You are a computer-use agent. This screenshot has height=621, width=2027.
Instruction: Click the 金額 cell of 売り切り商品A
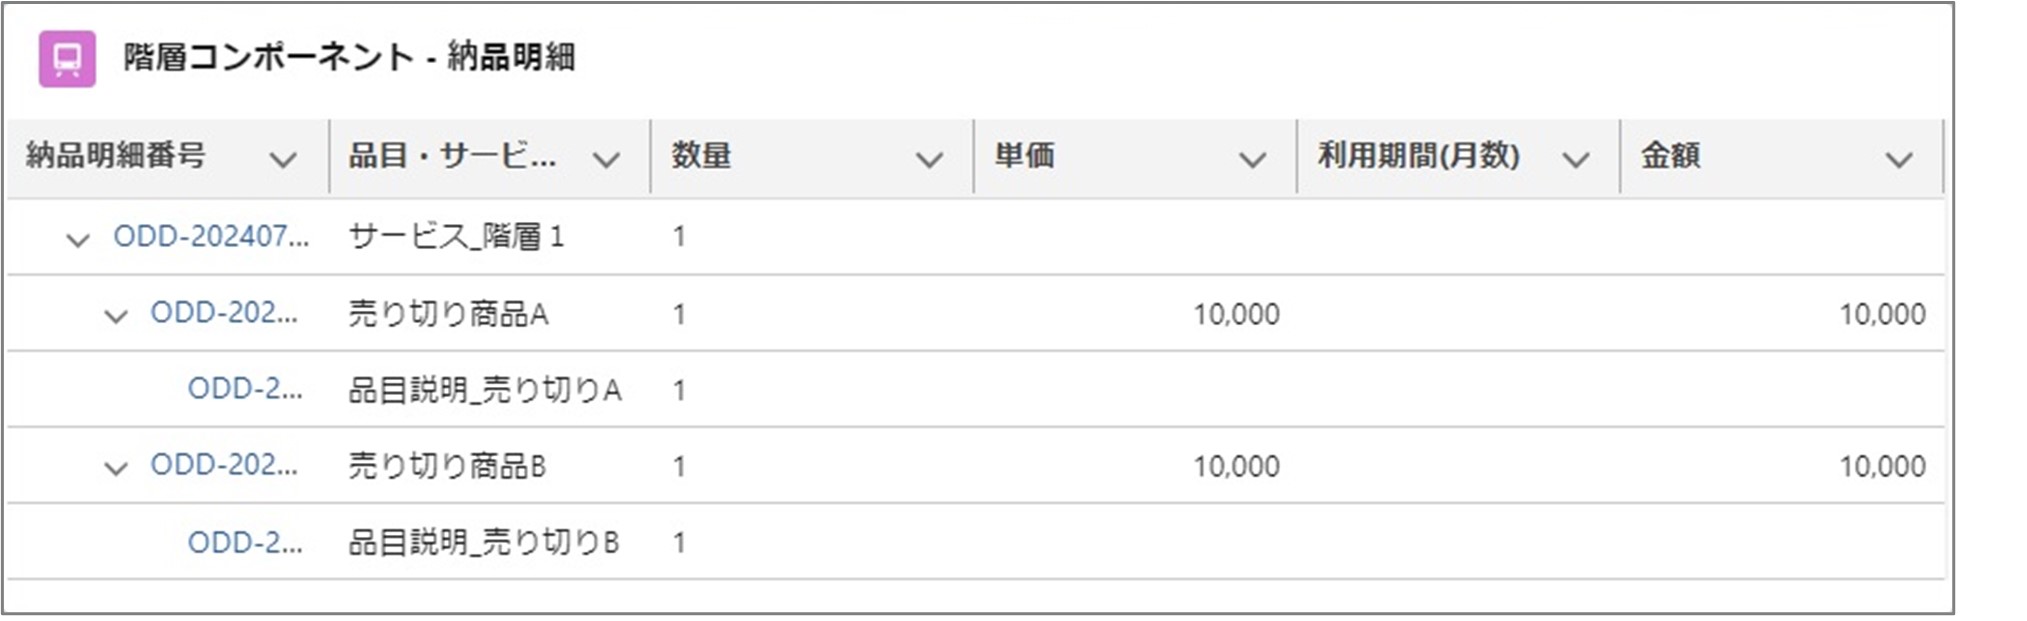click(x=1882, y=314)
